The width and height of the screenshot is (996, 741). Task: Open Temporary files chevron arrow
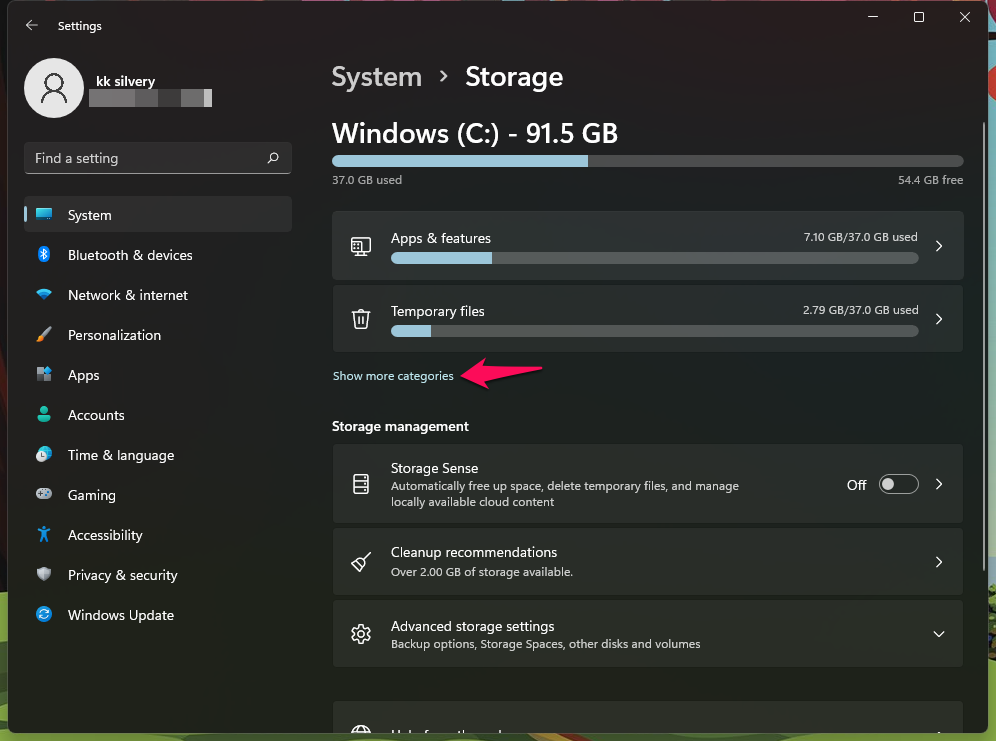(939, 319)
